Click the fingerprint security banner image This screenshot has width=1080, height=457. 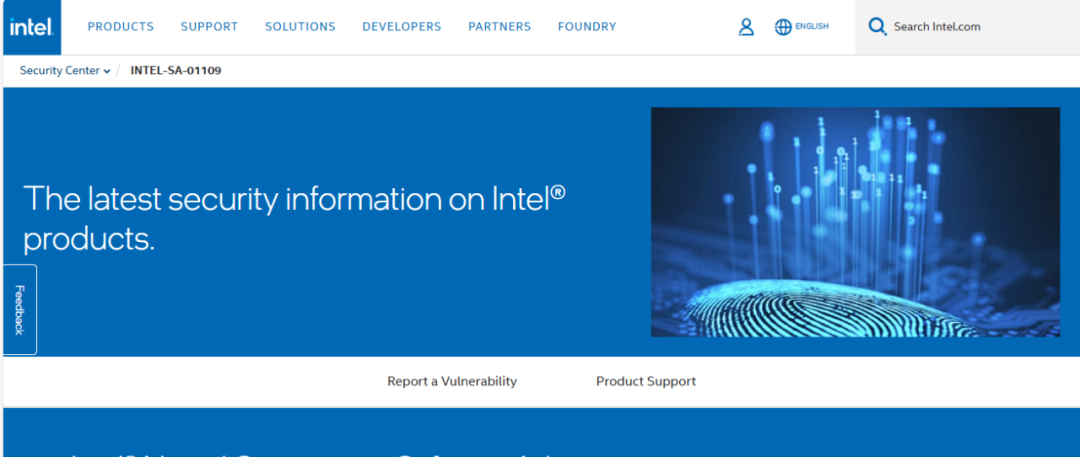coord(855,222)
